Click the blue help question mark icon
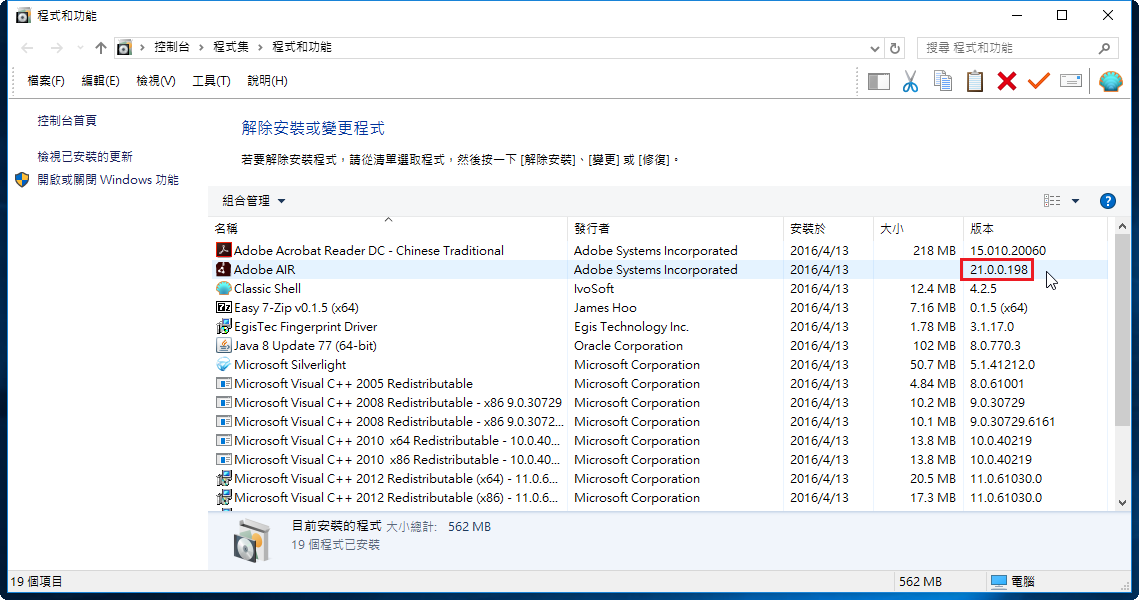 coord(1108,201)
